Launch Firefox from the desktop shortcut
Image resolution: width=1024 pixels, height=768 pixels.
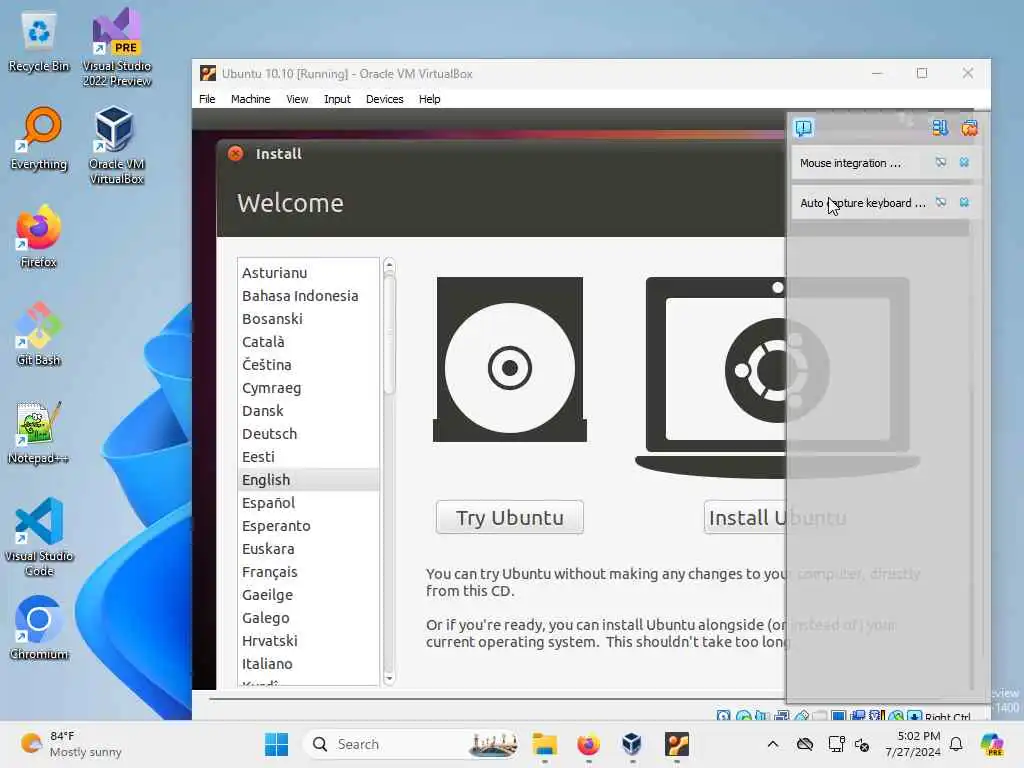coord(39,236)
